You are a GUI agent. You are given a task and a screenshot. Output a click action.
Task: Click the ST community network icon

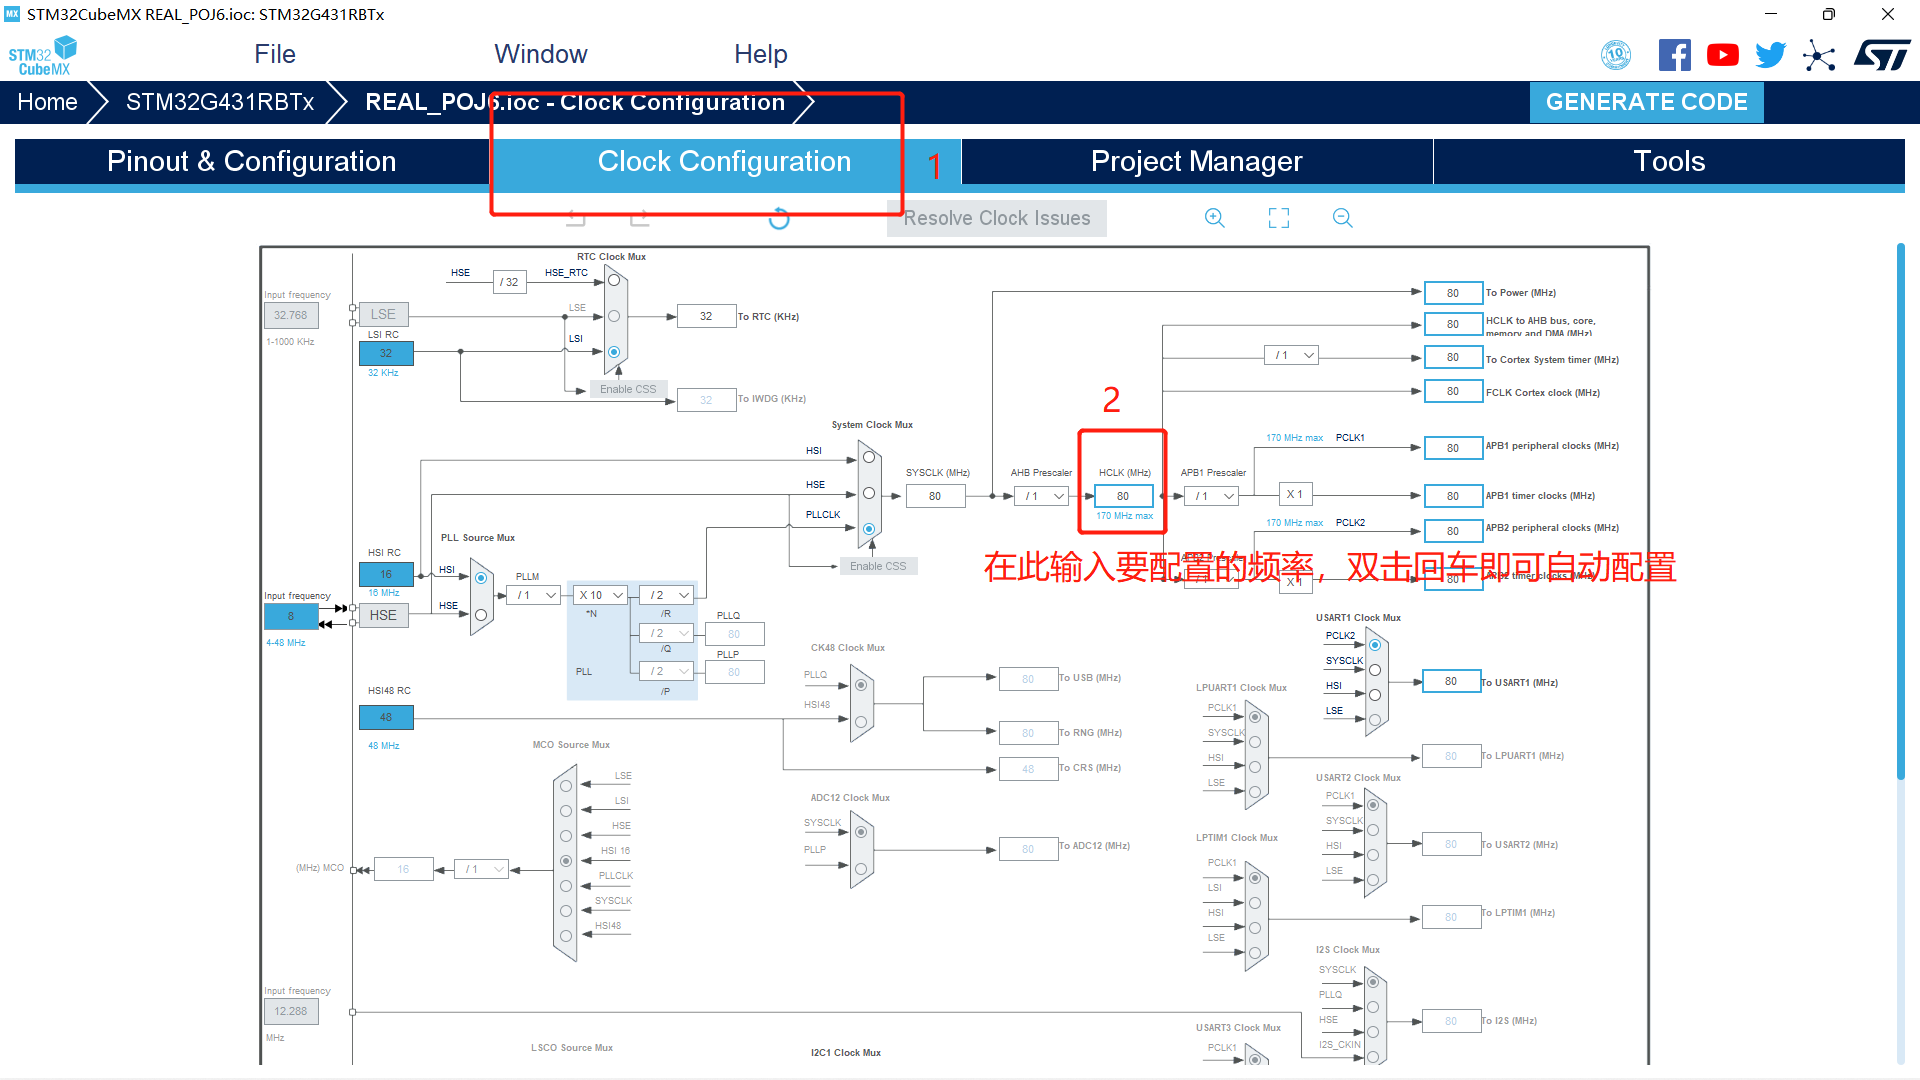click(x=1819, y=55)
